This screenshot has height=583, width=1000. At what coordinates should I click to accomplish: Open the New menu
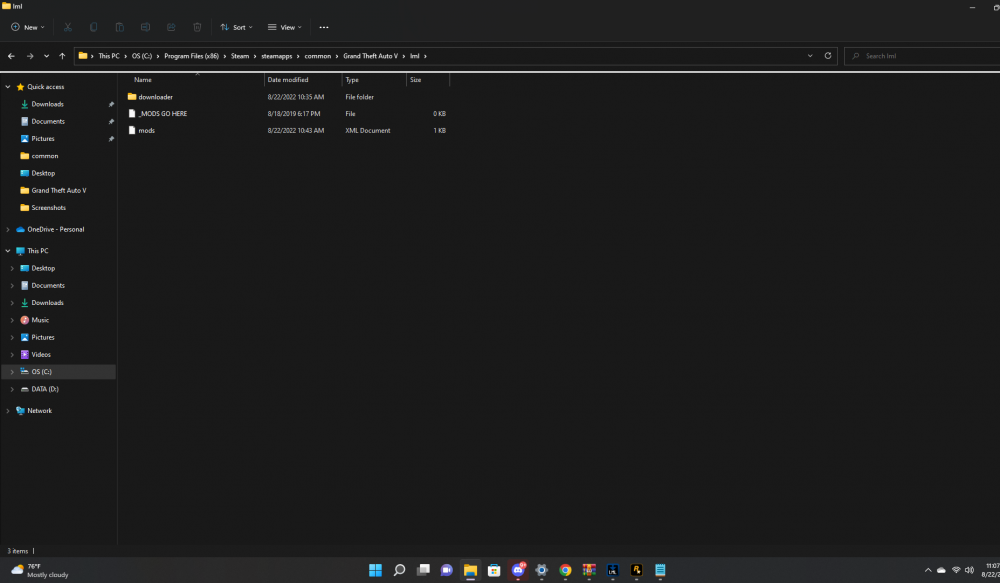[27, 27]
